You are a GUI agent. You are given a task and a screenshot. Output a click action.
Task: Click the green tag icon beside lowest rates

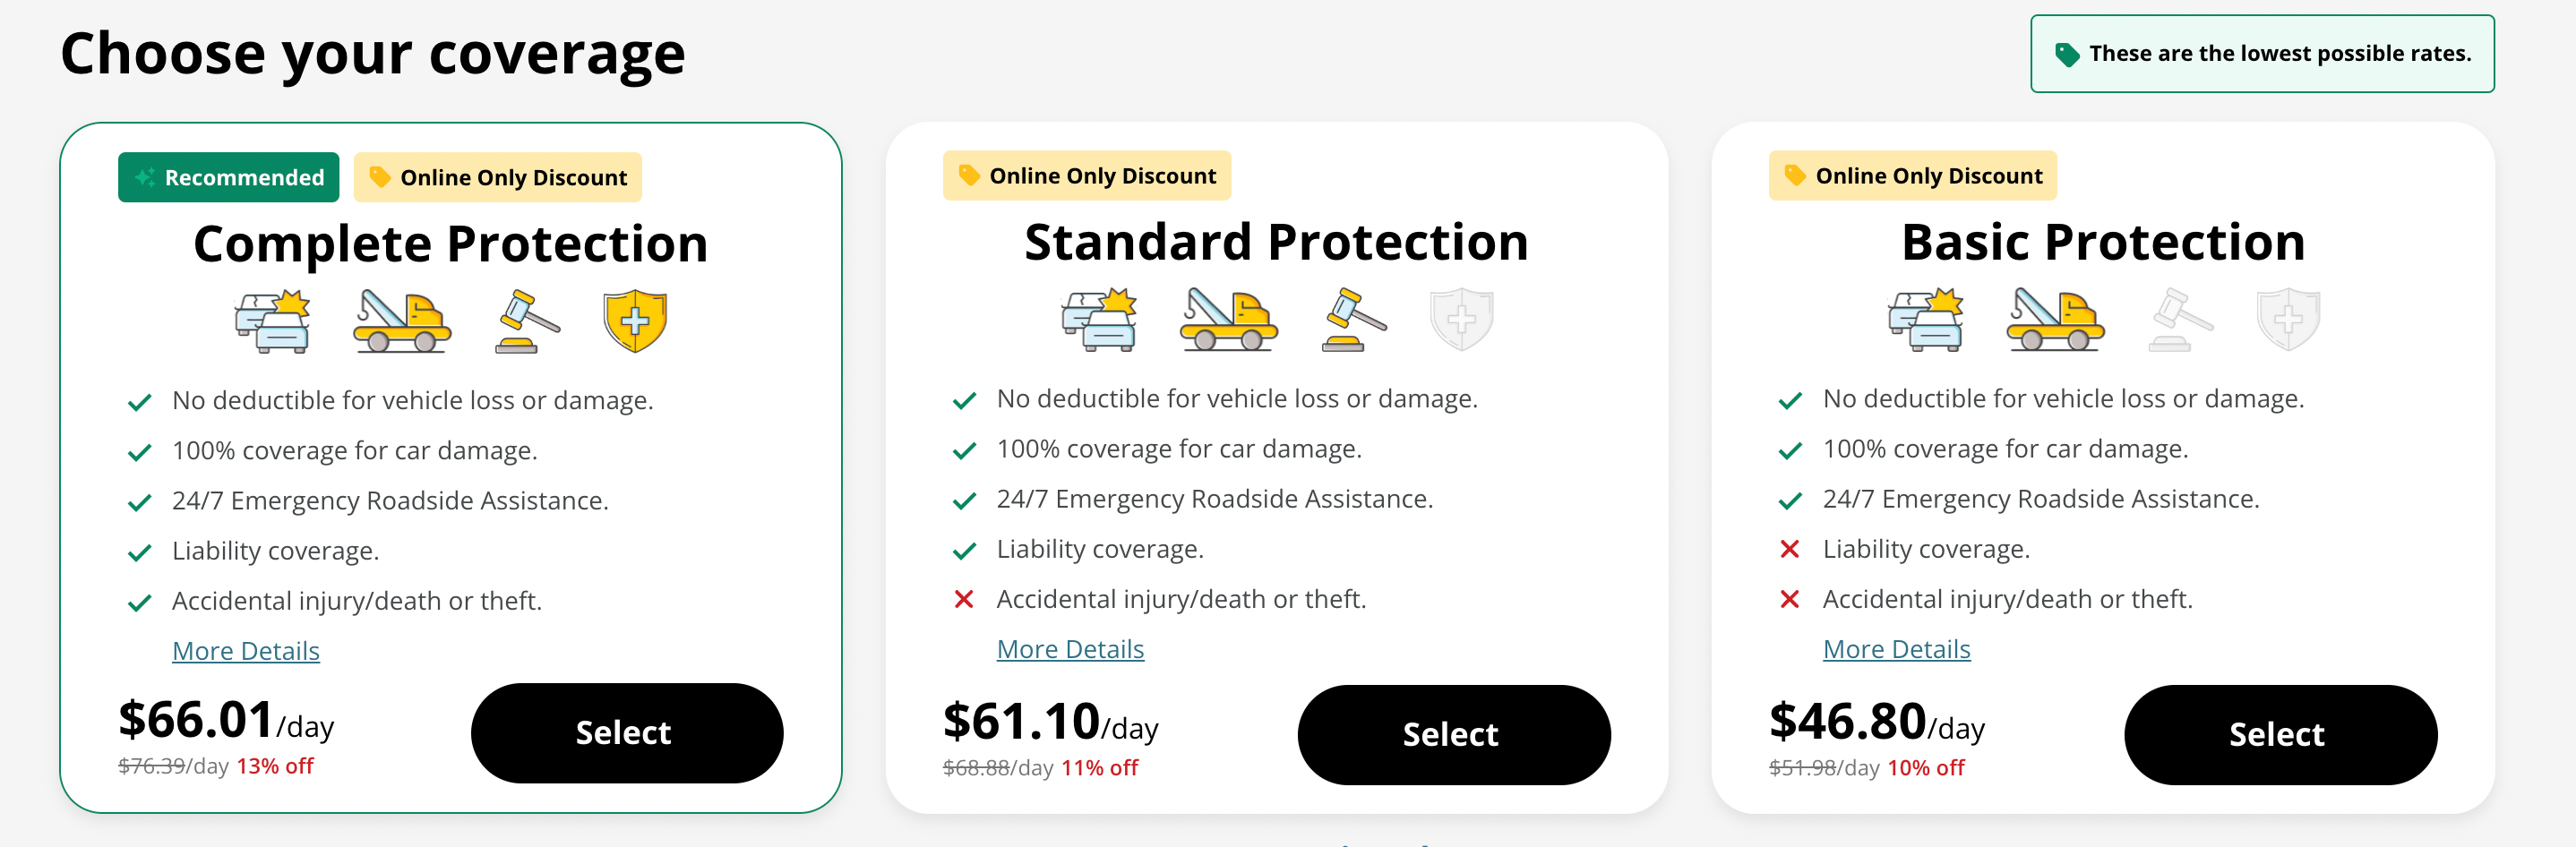(2066, 55)
